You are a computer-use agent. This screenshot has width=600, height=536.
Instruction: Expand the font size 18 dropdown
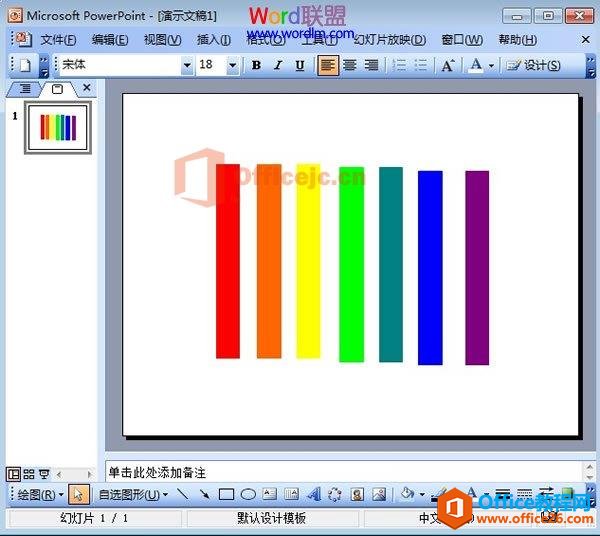coord(232,65)
